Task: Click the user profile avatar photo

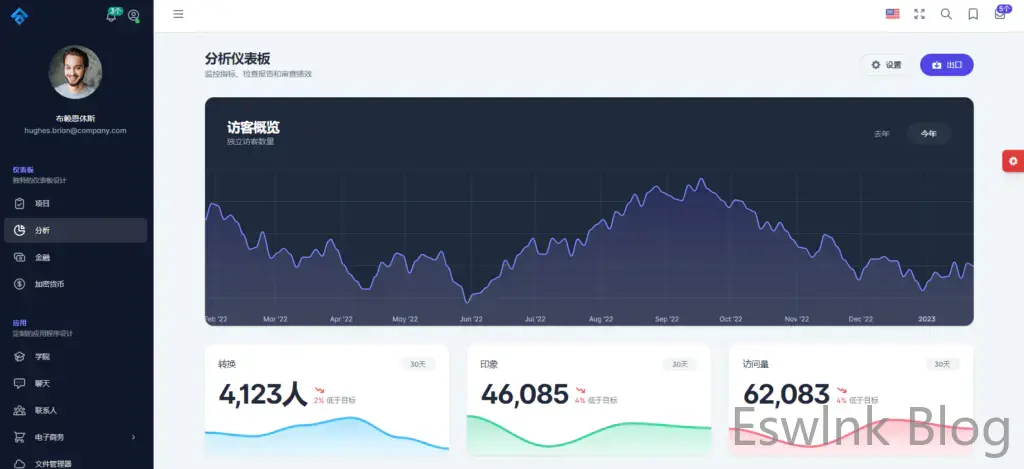Action: click(x=76, y=73)
